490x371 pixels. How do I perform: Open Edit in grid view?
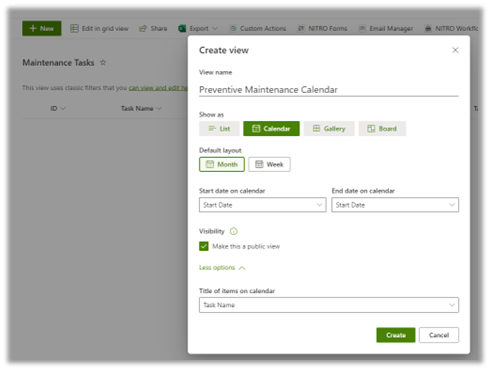[99, 29]
